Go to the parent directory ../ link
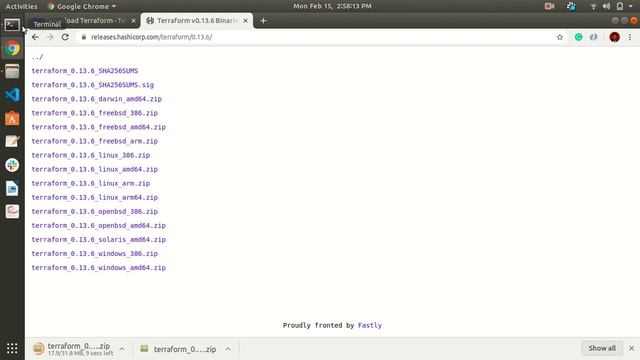The width and height of the screenshot is (640, 360). [37, 57]
